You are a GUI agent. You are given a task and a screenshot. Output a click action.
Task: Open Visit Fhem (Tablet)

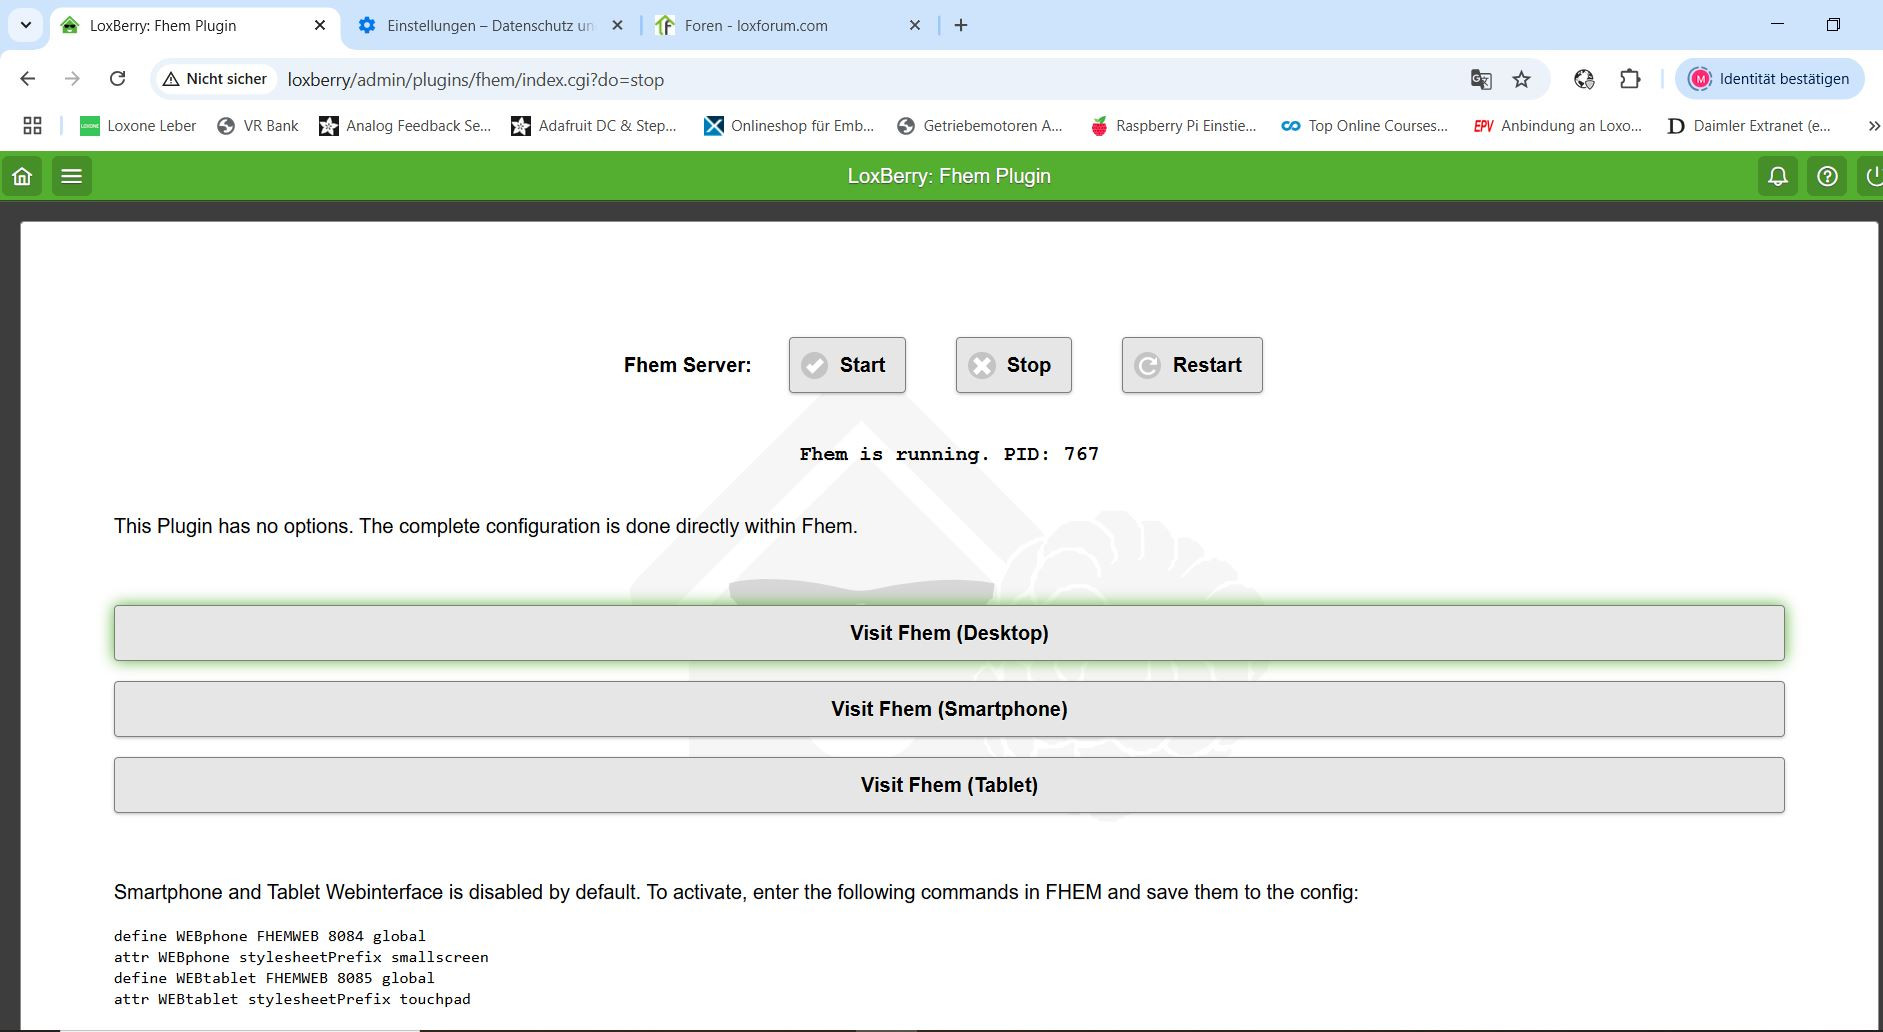pos(949,785)
